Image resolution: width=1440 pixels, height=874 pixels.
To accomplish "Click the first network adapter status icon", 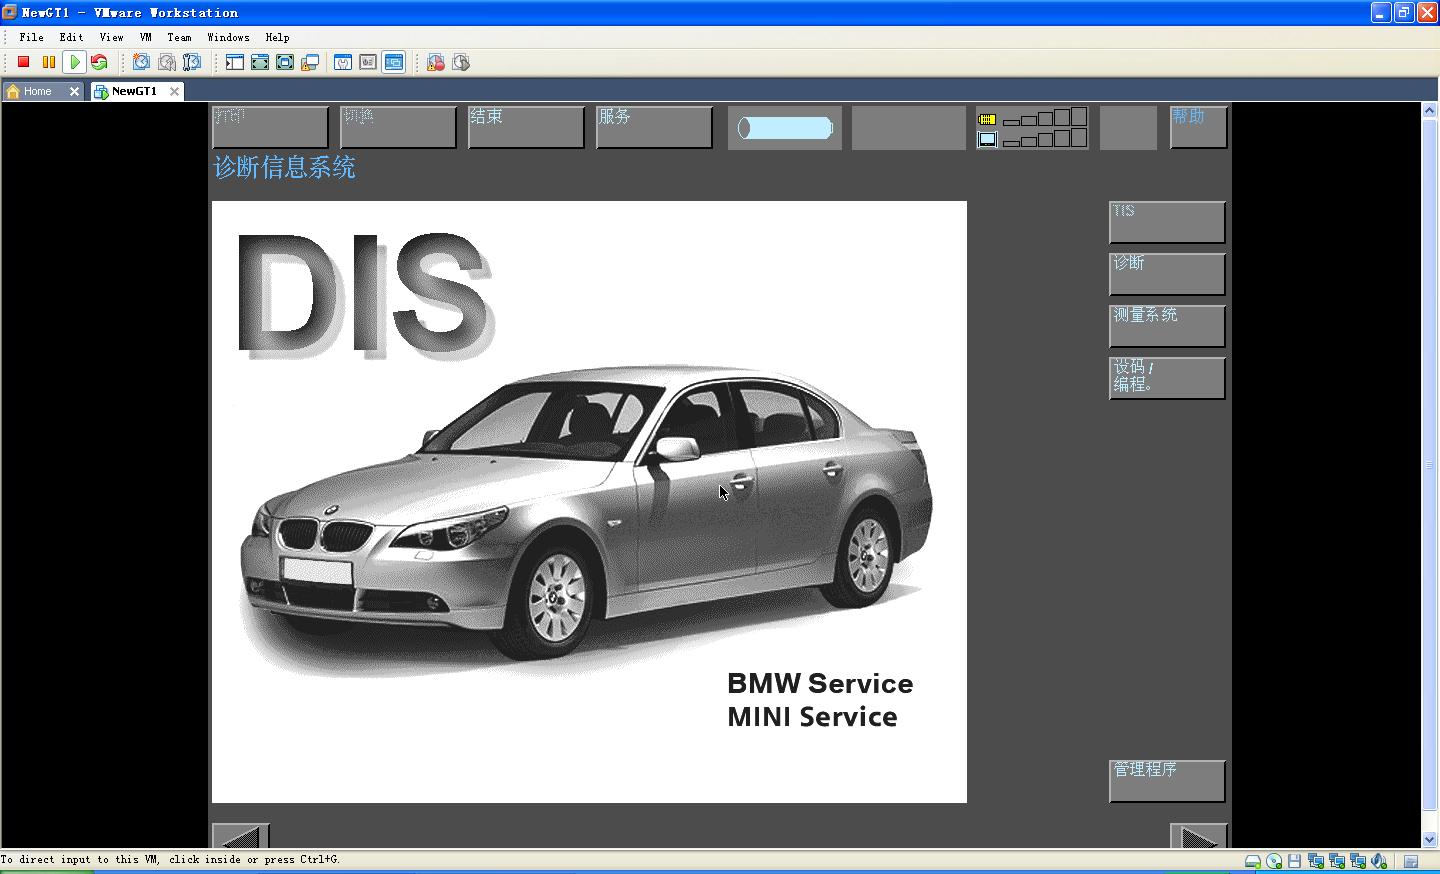I will pos(1316,861).
